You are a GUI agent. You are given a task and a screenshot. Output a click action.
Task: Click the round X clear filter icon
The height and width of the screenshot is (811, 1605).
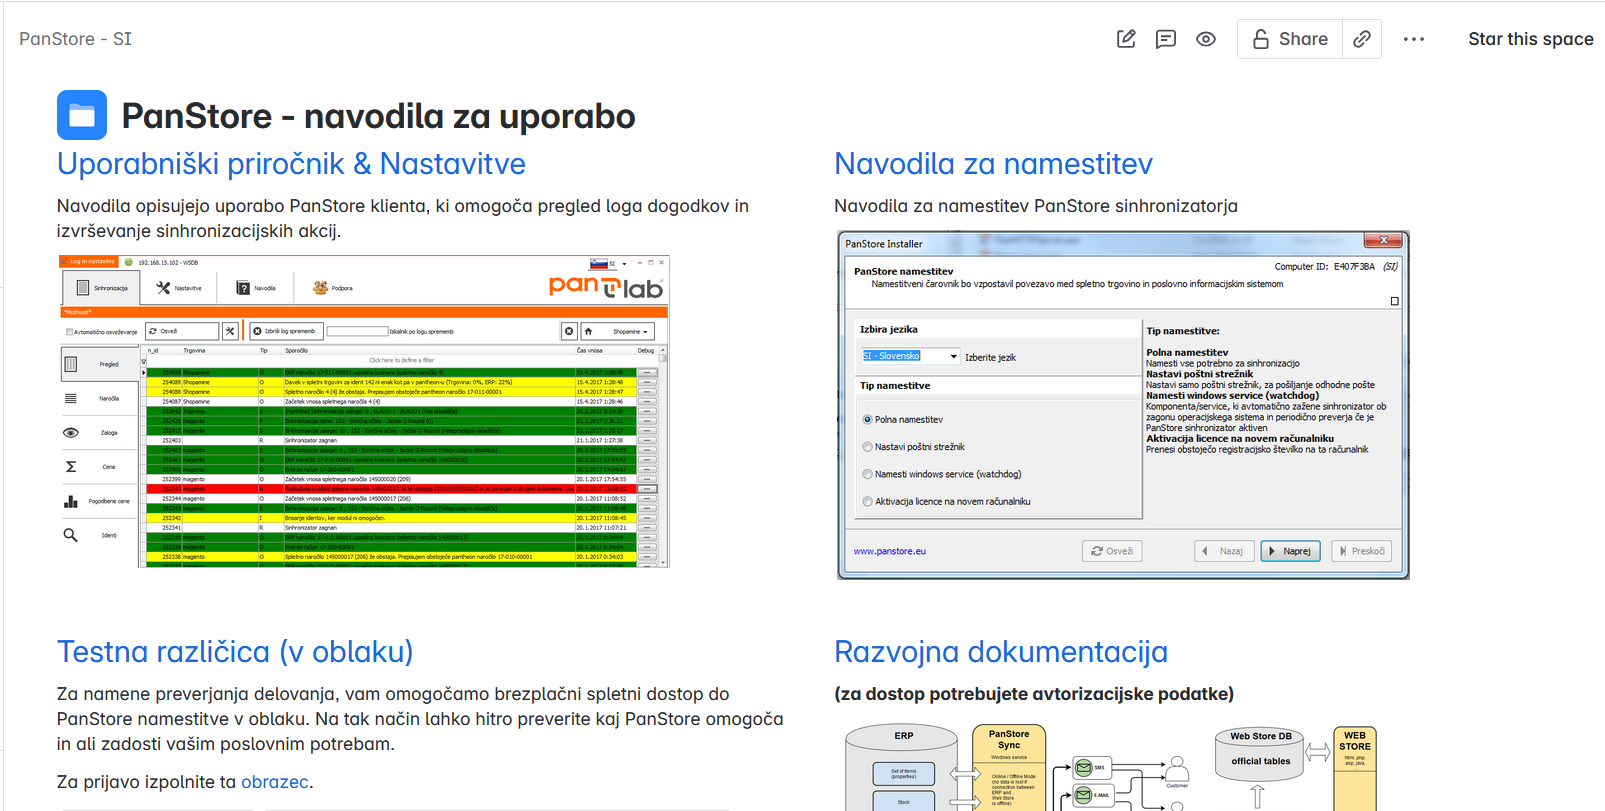[x=569, y=331]
